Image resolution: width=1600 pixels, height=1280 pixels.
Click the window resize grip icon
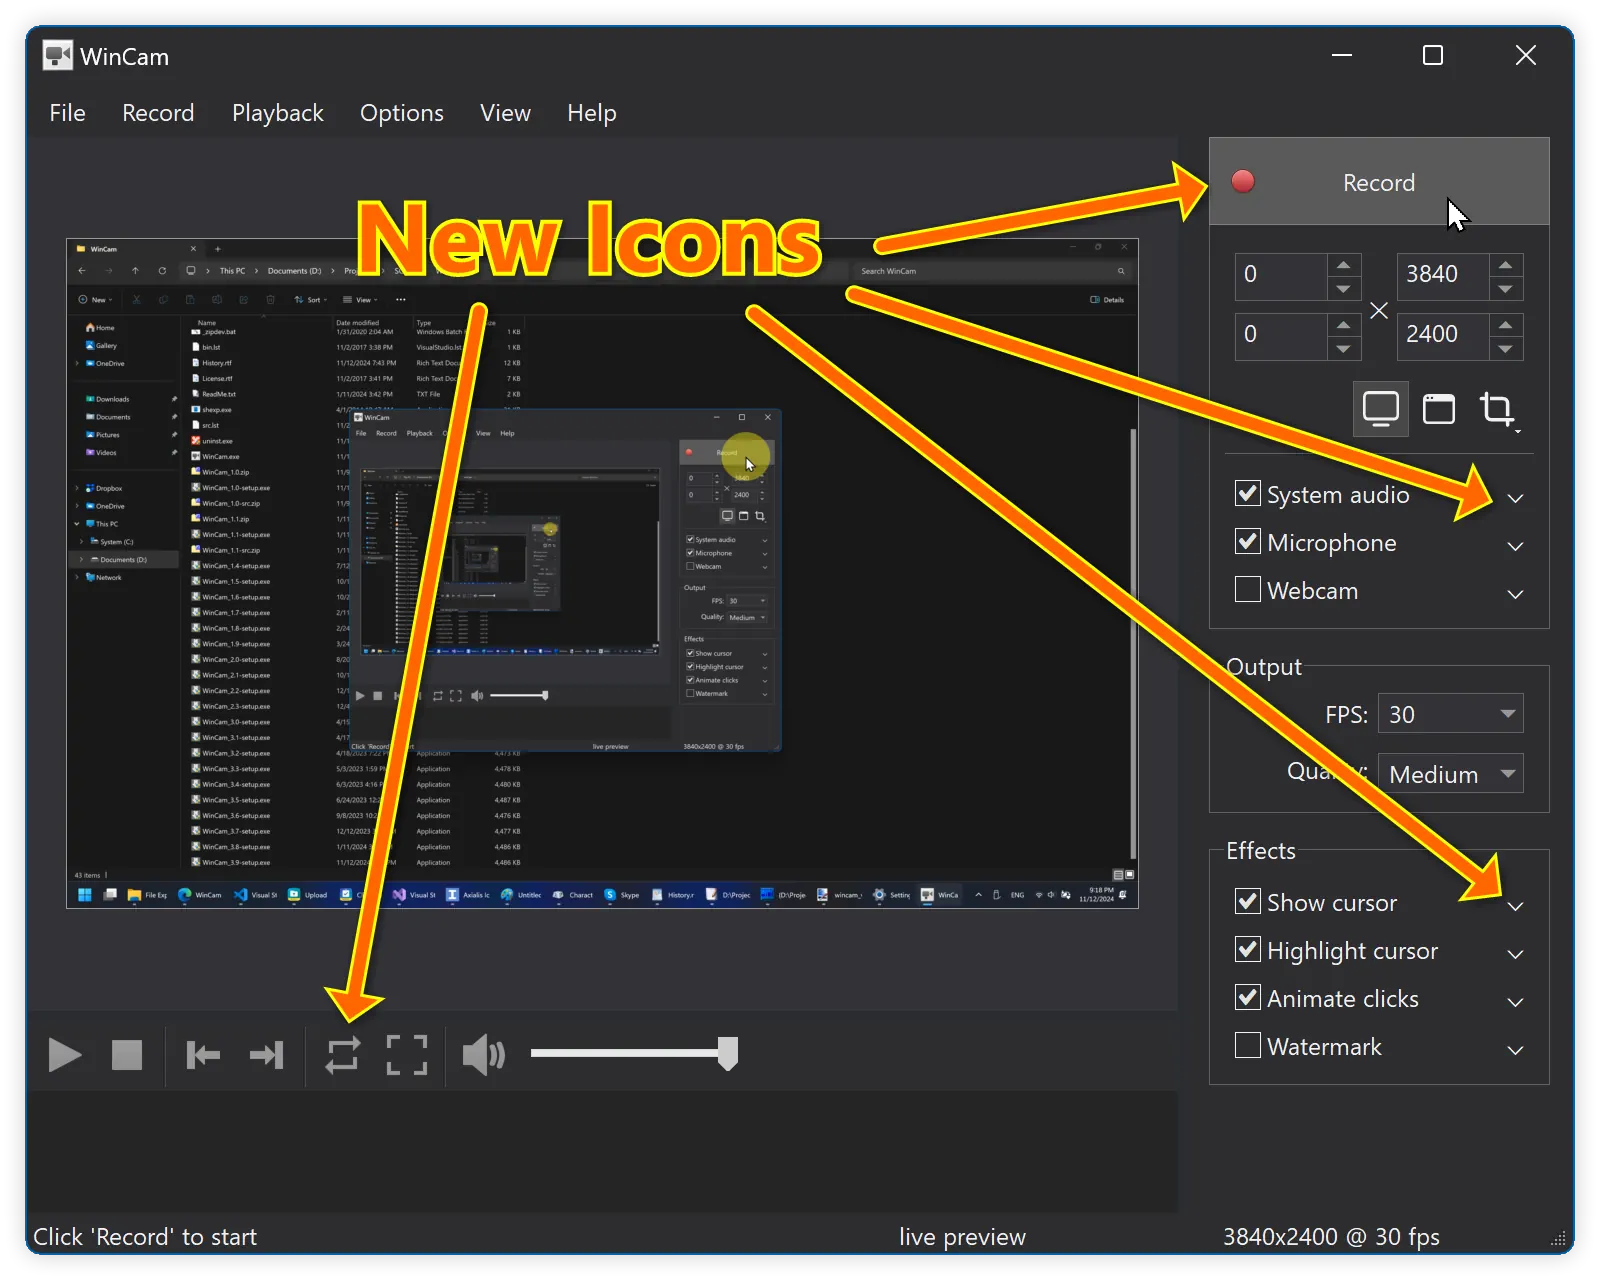tap(1558, 1240)
